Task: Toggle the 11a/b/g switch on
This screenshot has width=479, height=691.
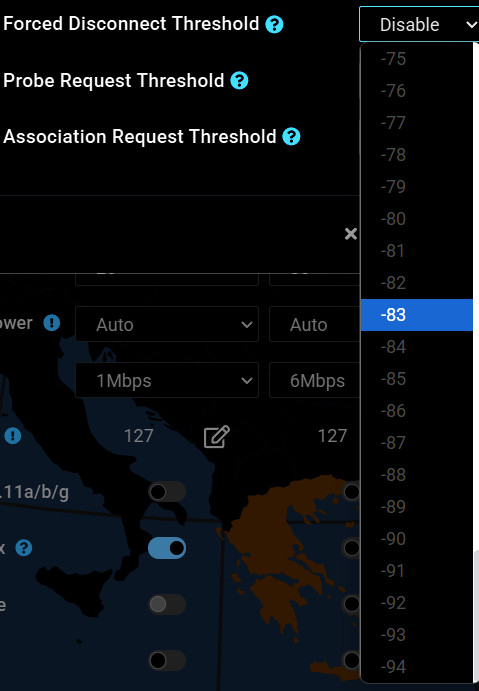Action: [167, 492]
